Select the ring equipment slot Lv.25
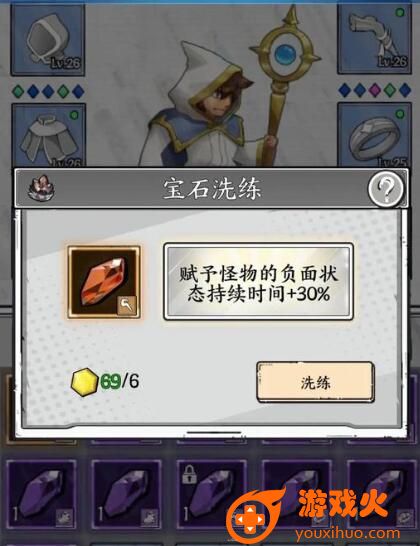Image resolution: width=420 pixels, height=546 pixels. (x=374, y=134)
